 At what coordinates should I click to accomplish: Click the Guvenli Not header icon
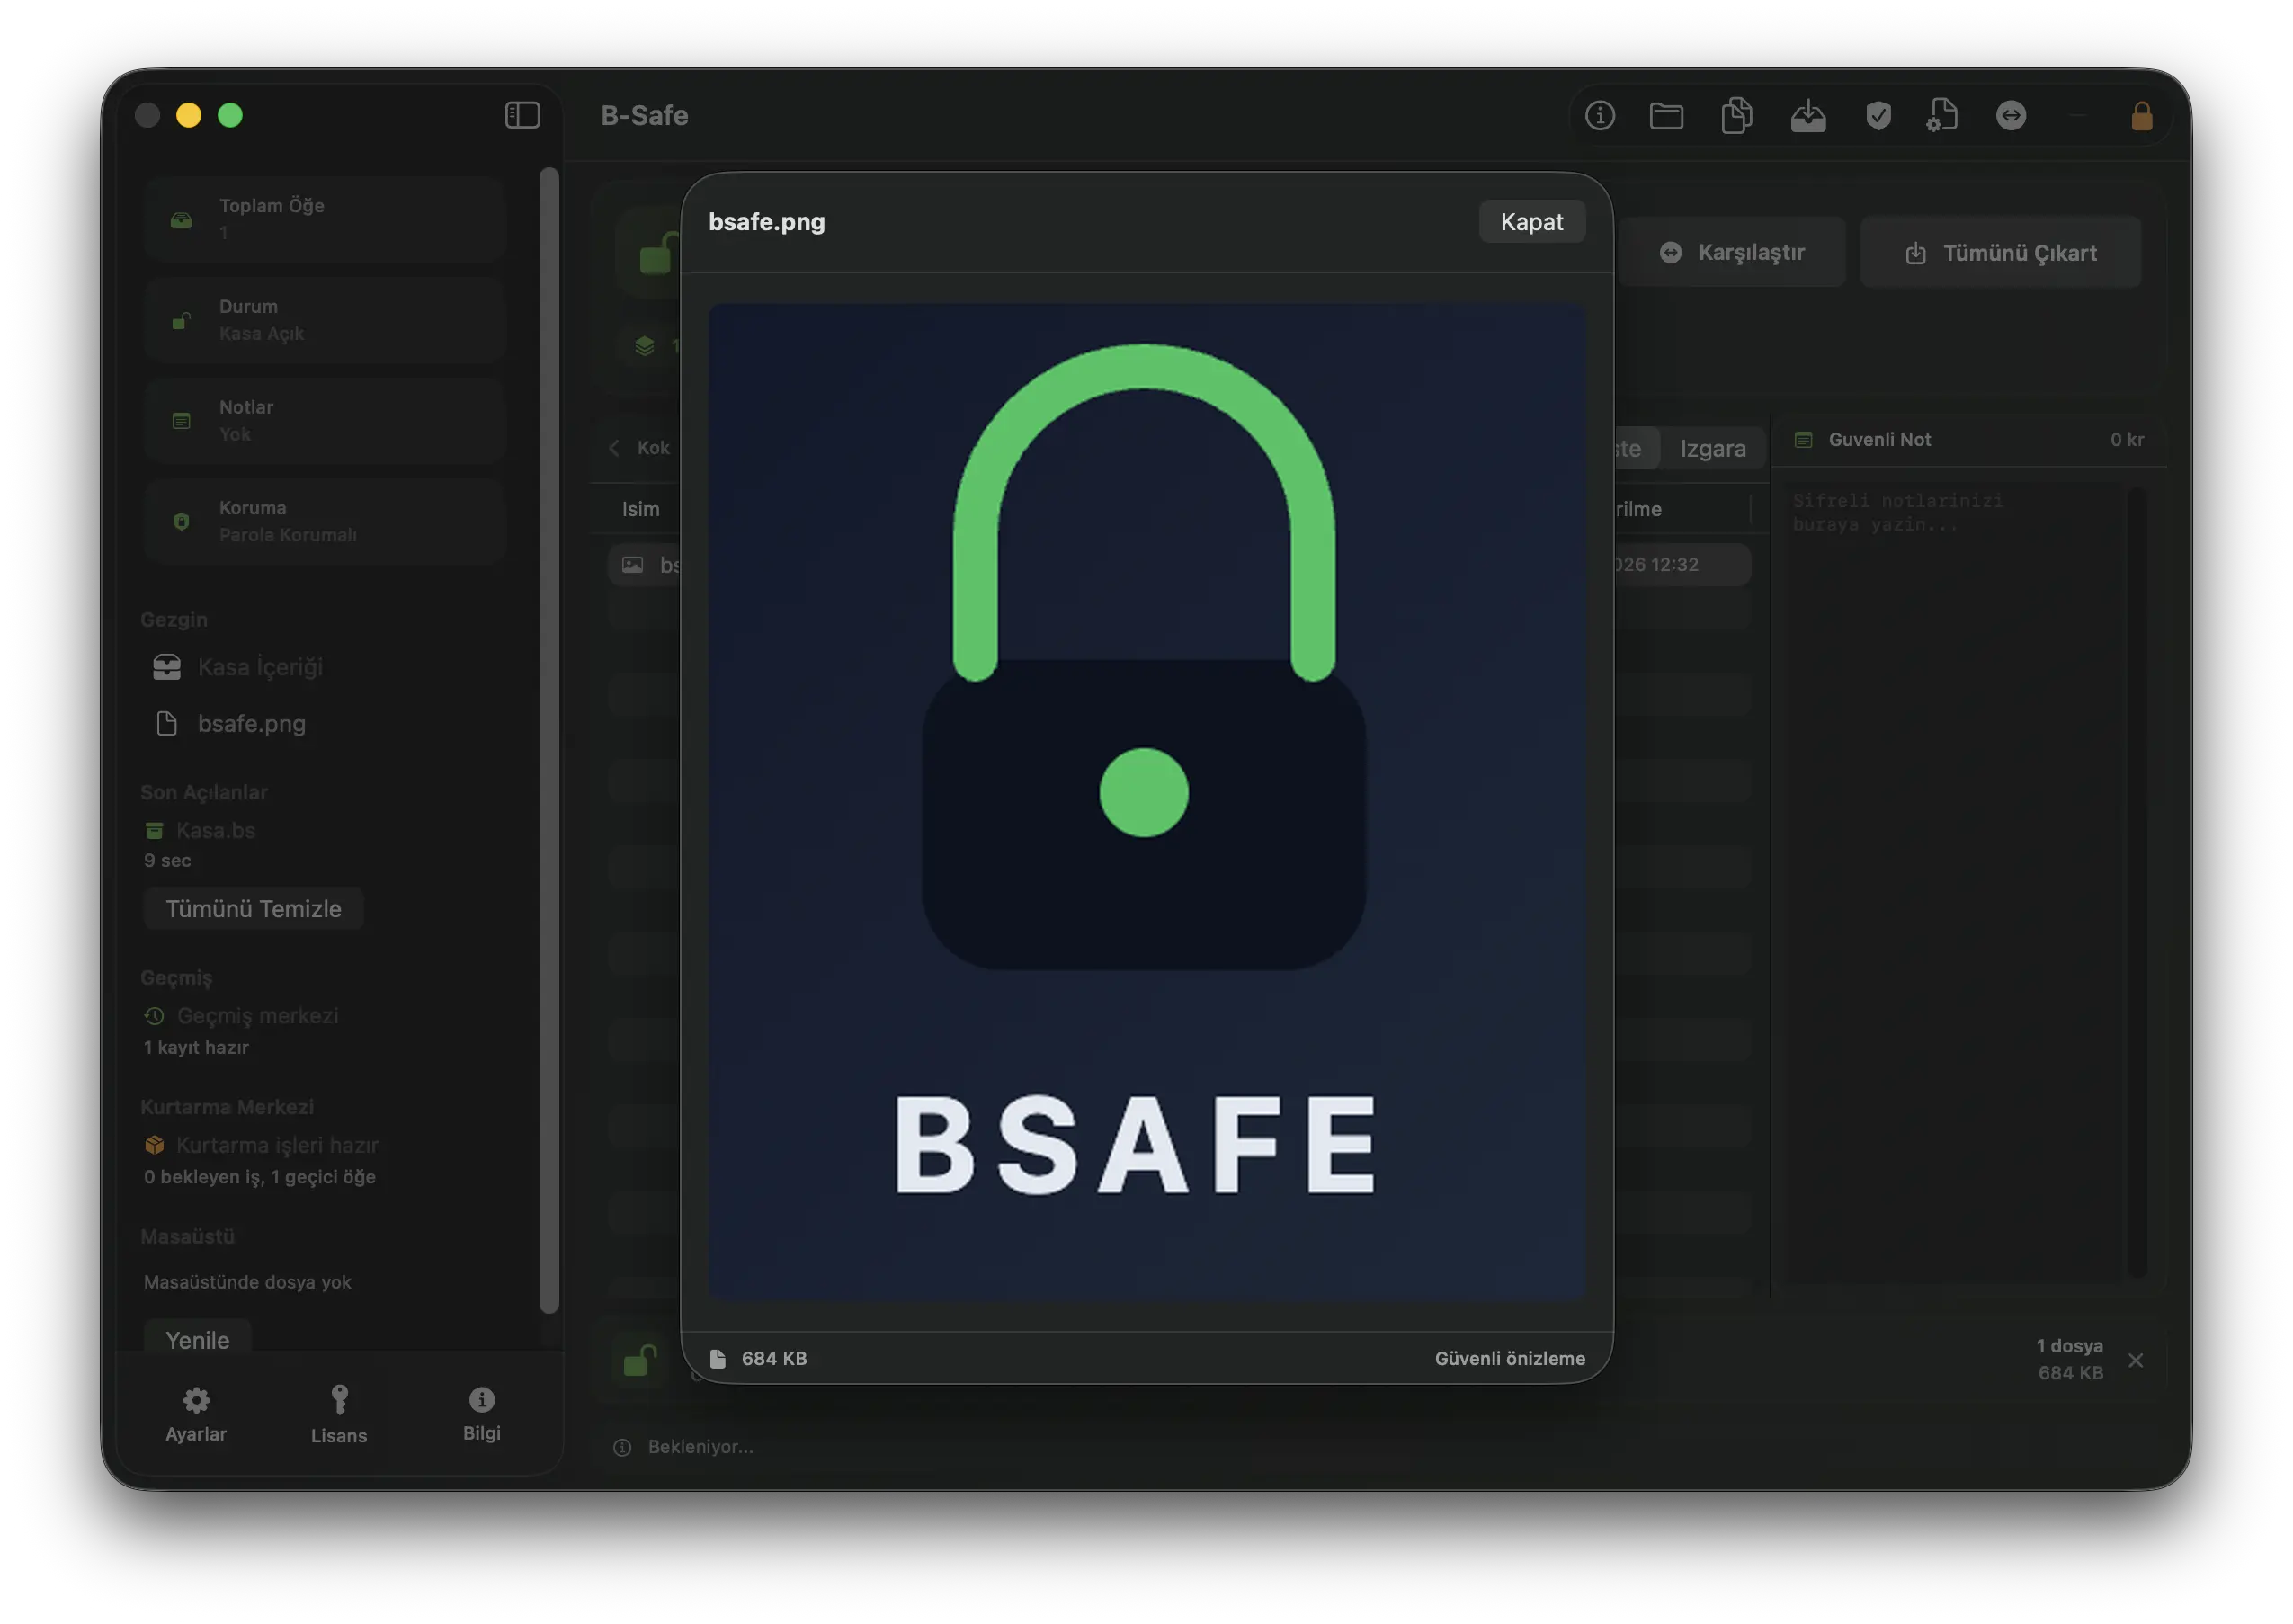tap(1802, 440)
